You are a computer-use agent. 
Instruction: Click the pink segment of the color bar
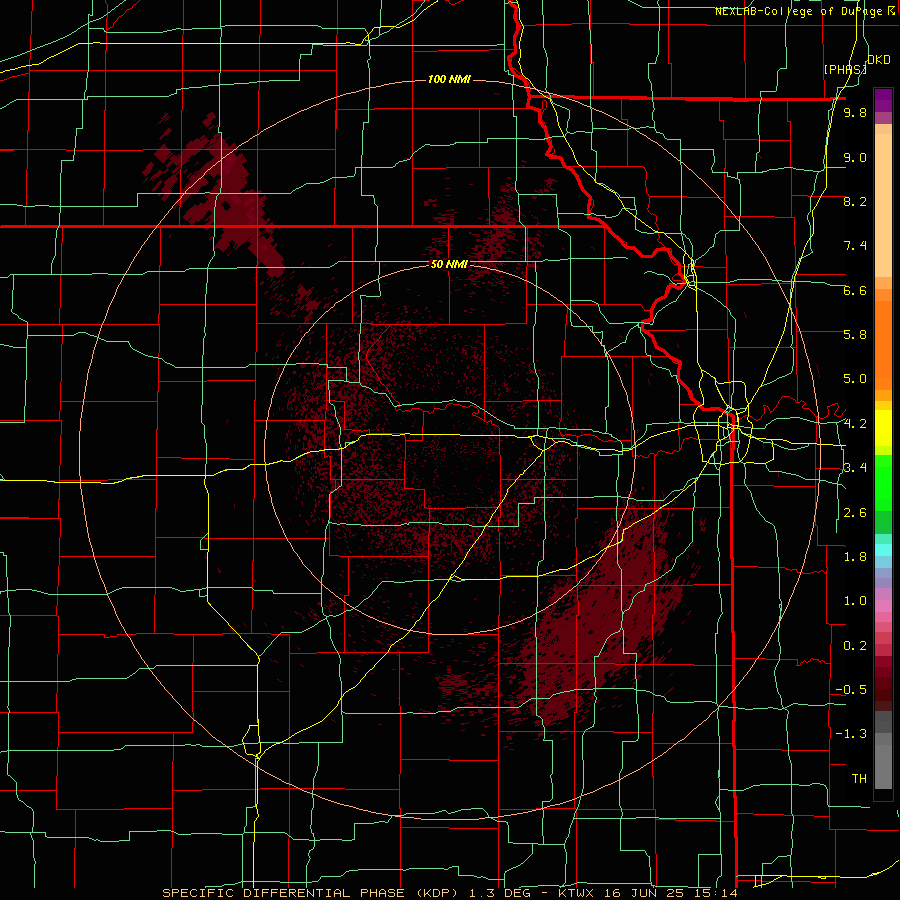point(883,606)
